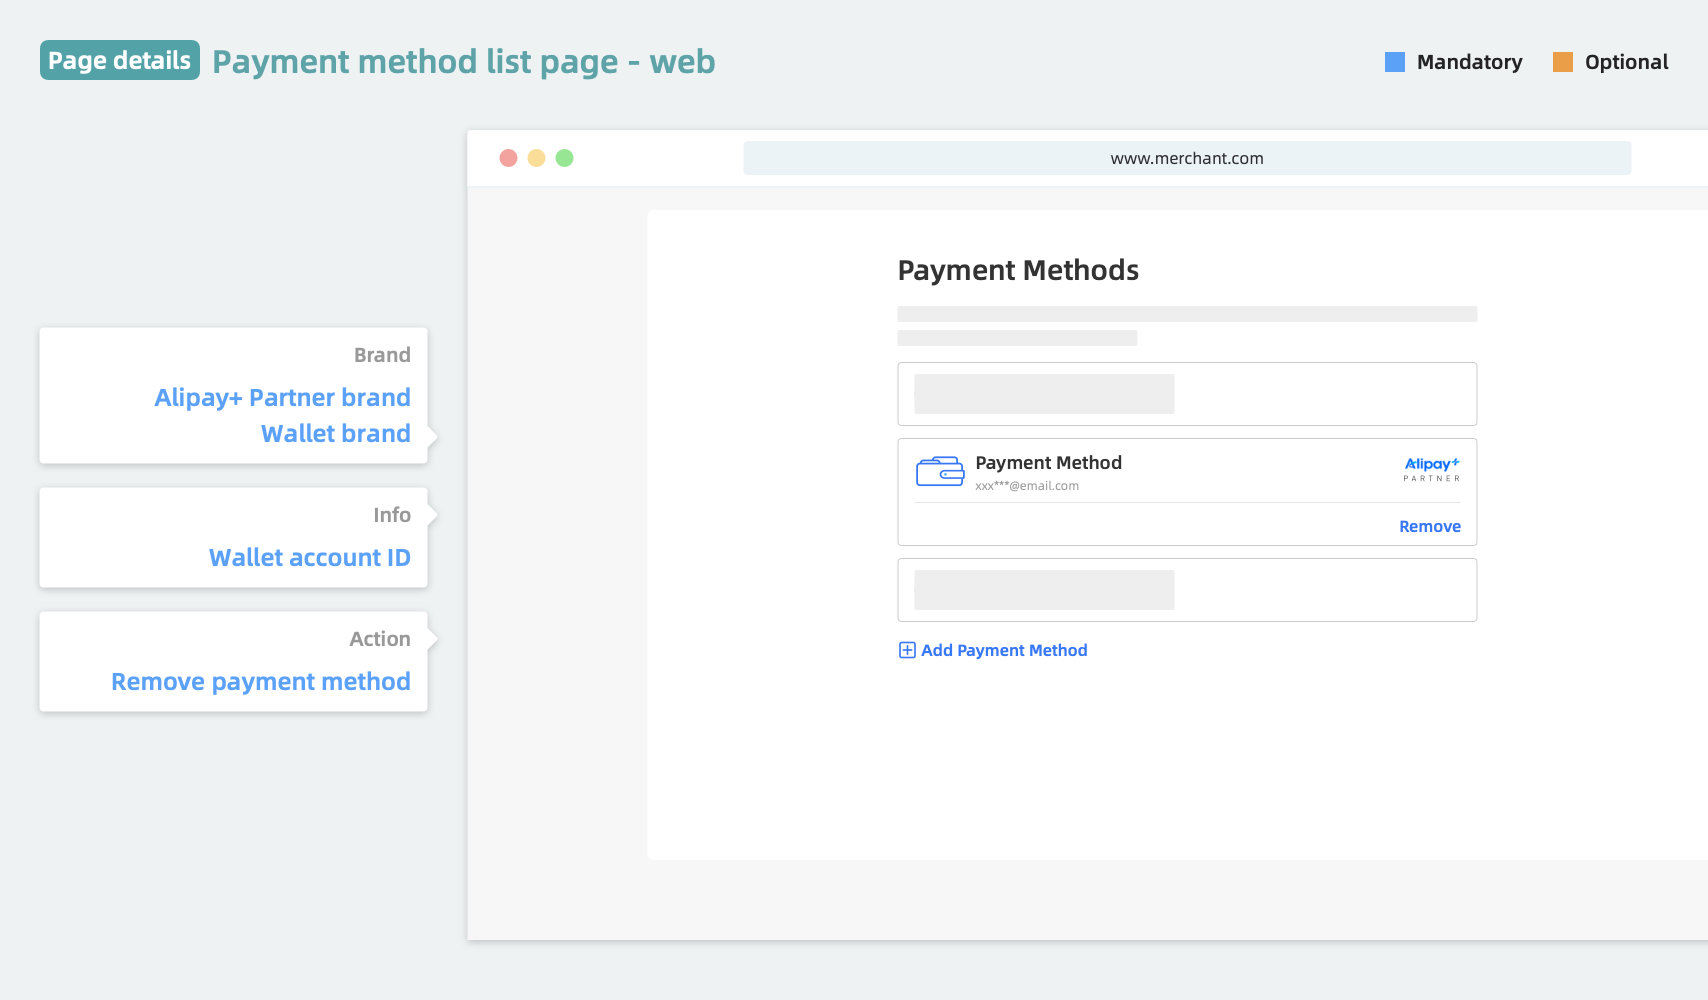Click the Wallet account ID annotation
The height and width of the screenshot is (1000, 1708).
pos(309,557)
